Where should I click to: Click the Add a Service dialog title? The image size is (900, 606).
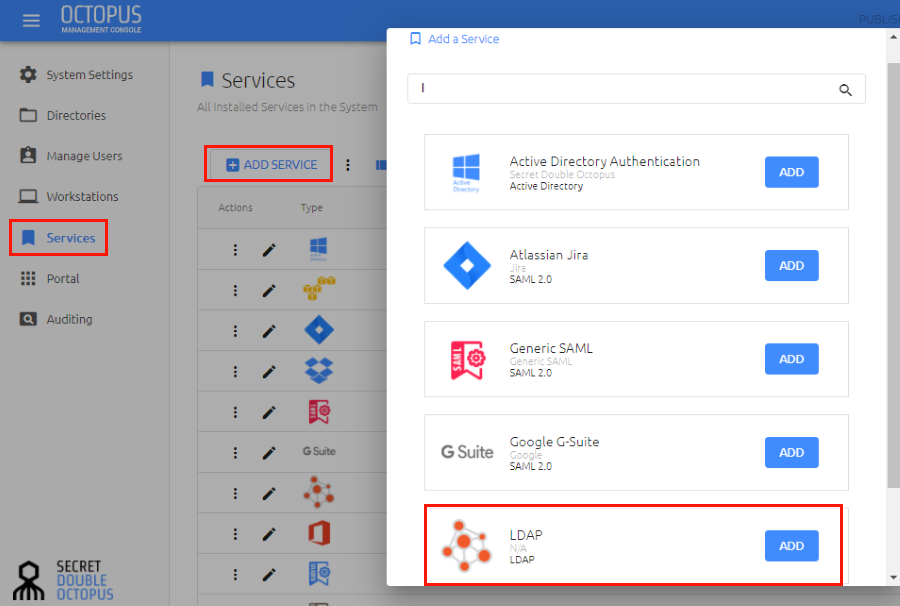tap(463, 39)
